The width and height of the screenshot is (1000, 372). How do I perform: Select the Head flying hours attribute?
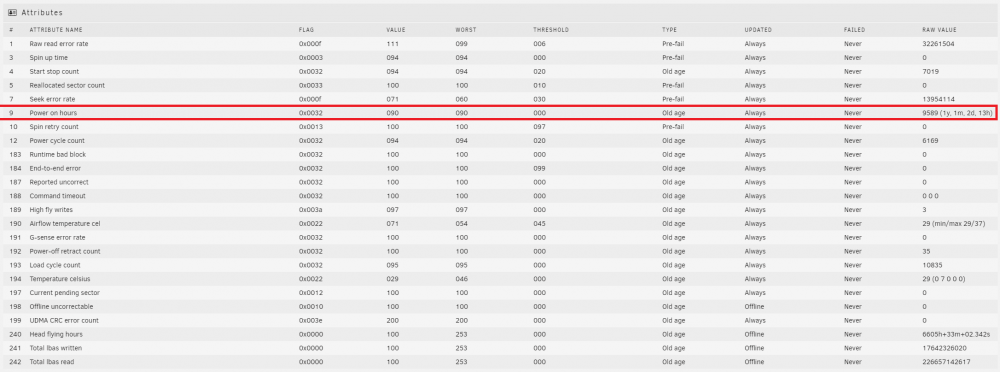[x=56, y=334]
